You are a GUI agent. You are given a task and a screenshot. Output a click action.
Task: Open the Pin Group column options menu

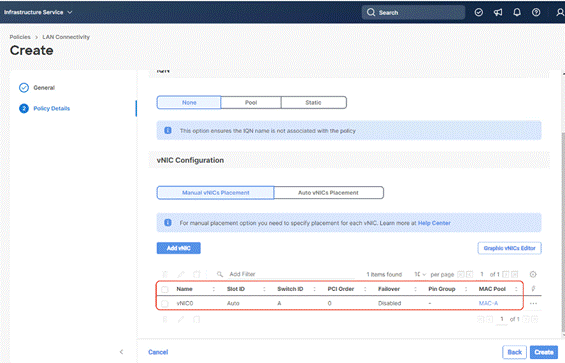pos(466,289)
